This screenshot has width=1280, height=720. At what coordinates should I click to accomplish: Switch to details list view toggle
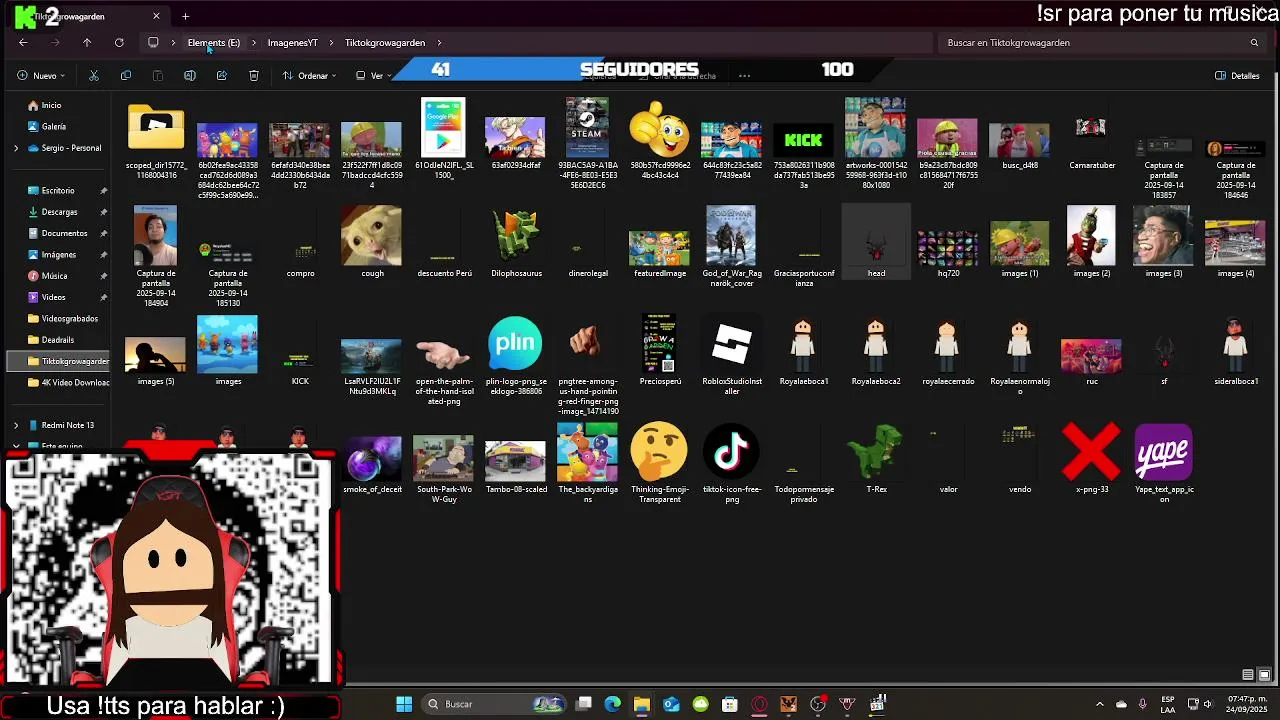click(x=1247, y=675)
